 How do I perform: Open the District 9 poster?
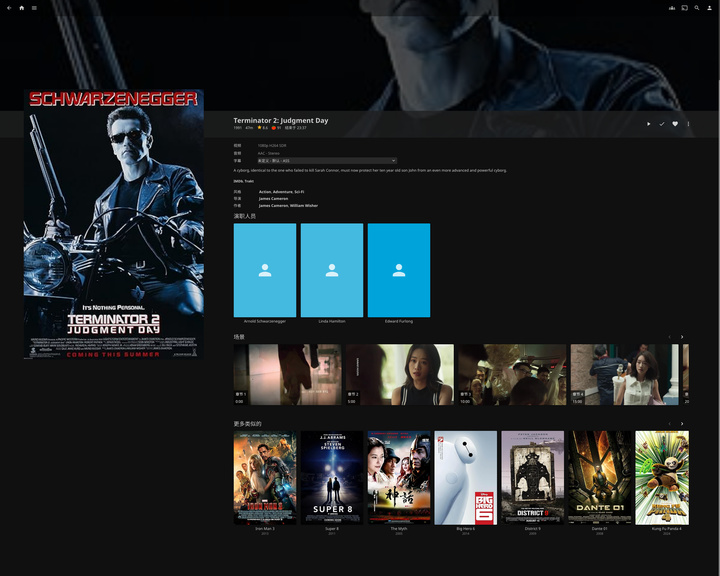pyautogui.click(x=533, y=478)
